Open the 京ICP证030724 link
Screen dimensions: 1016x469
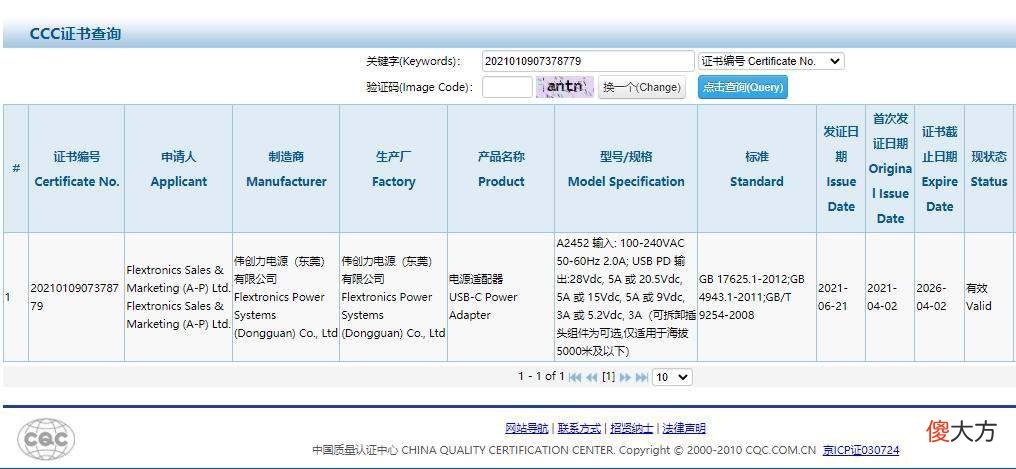coord(861,450)
